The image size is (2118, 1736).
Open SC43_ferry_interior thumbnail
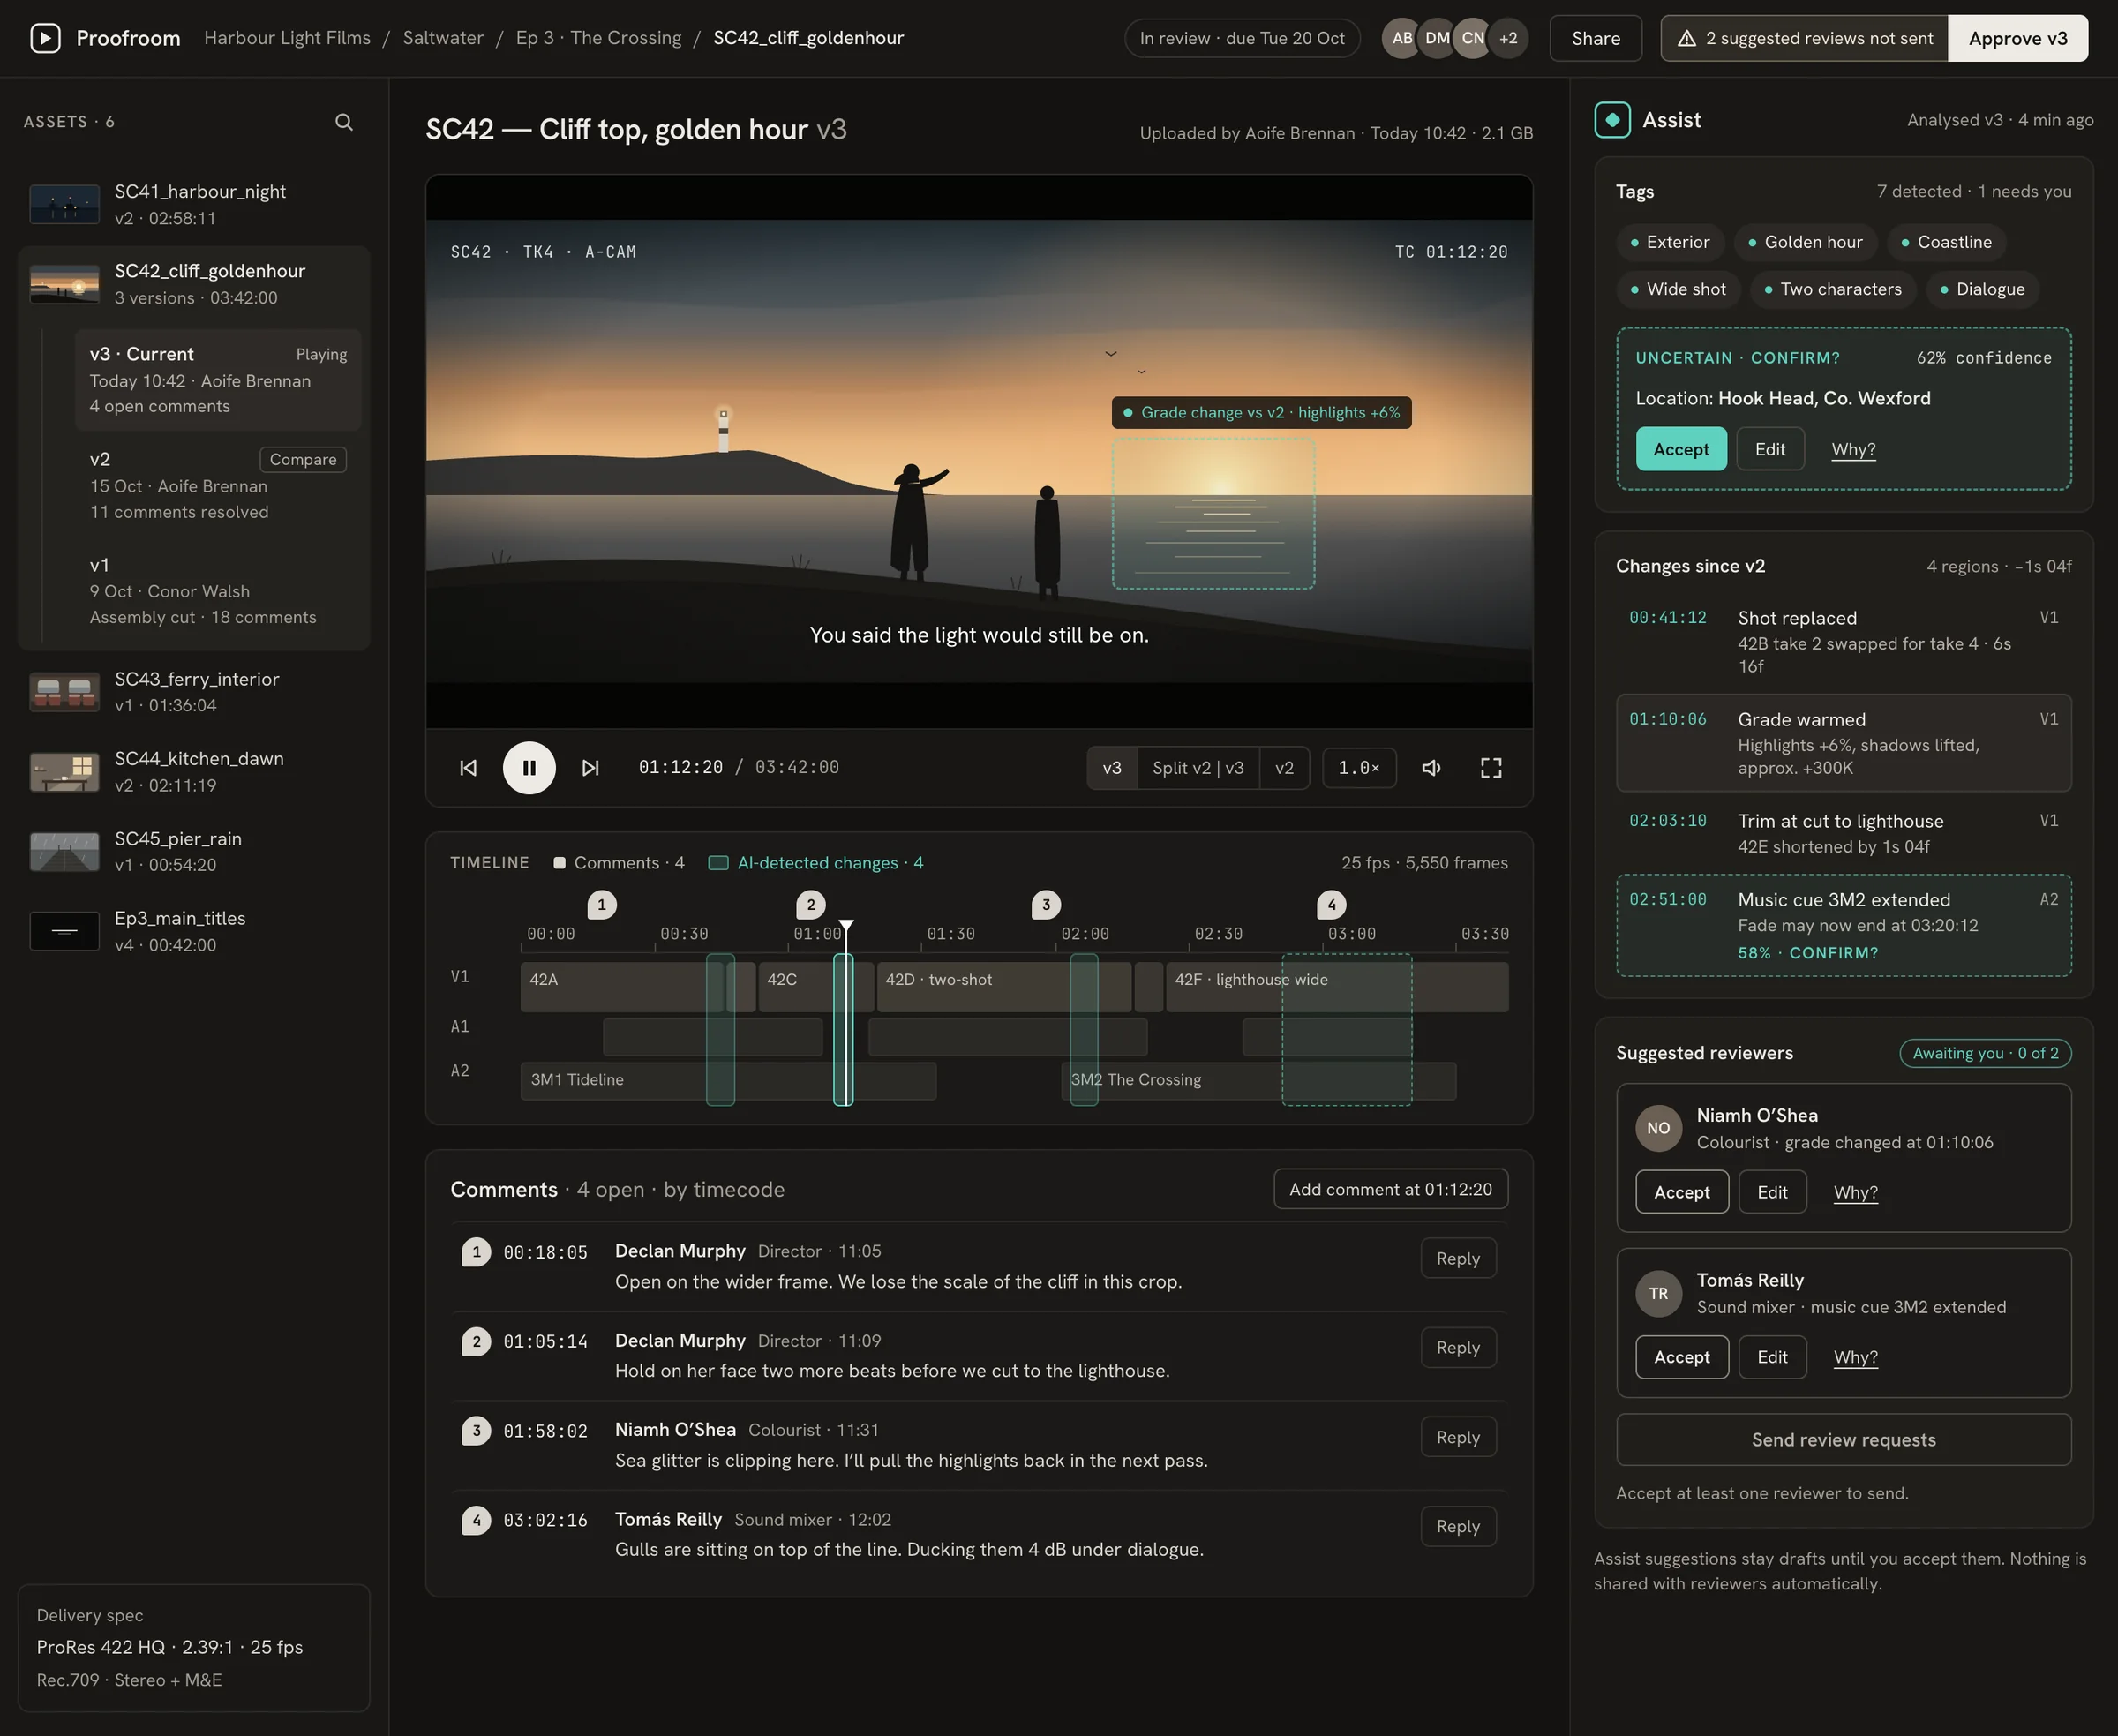click(x=64, y=692)
